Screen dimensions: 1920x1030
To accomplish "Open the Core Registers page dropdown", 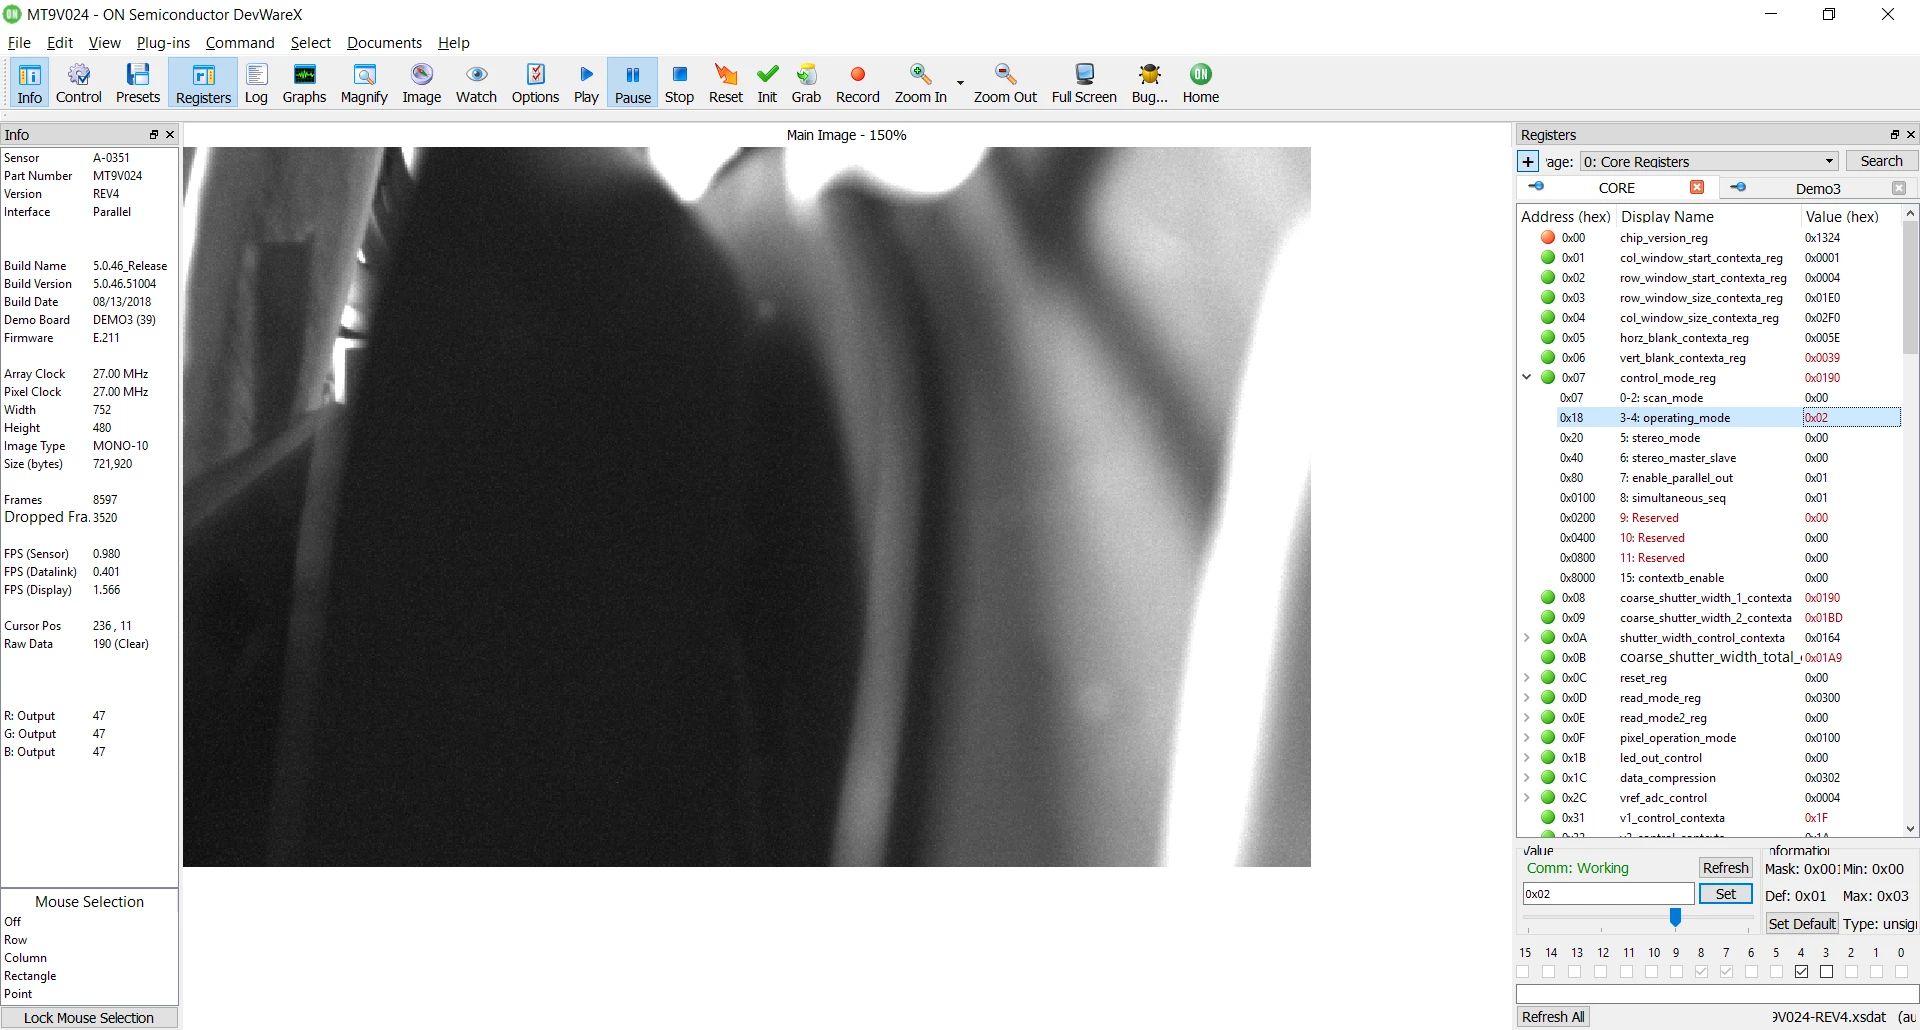I will (x=1710, y=161).
